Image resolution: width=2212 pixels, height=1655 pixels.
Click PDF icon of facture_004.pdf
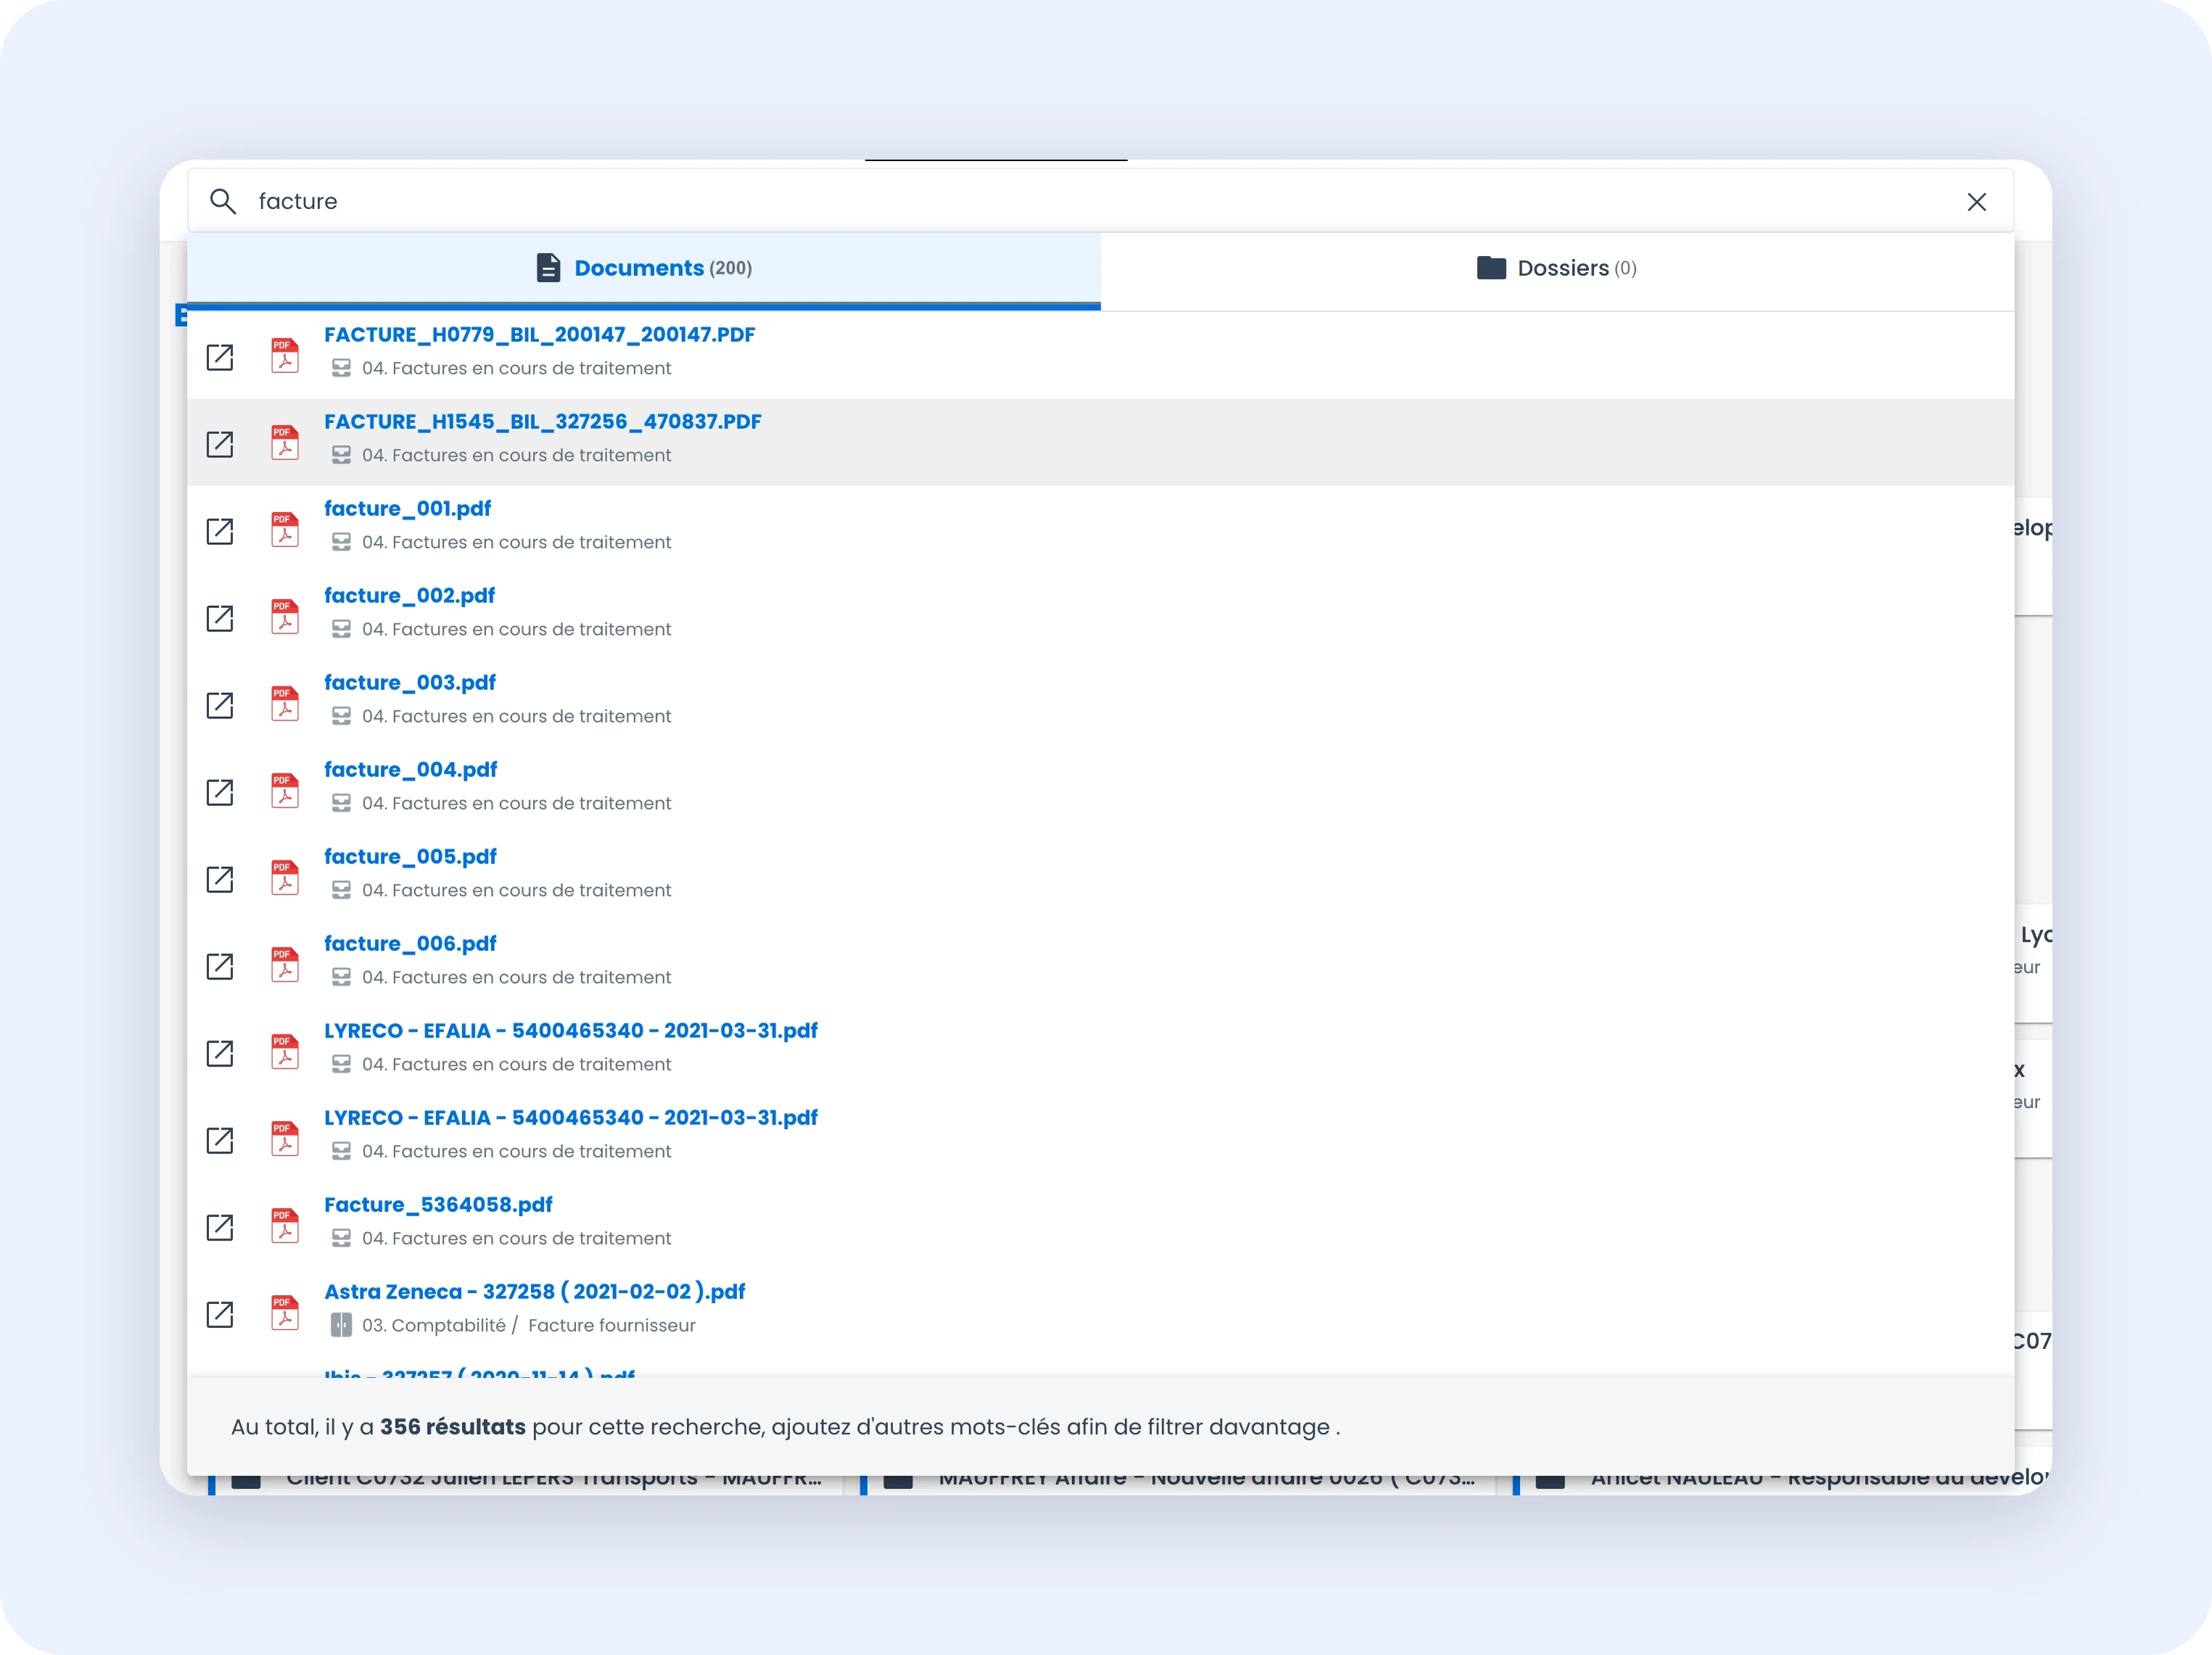tap(285, 790)
